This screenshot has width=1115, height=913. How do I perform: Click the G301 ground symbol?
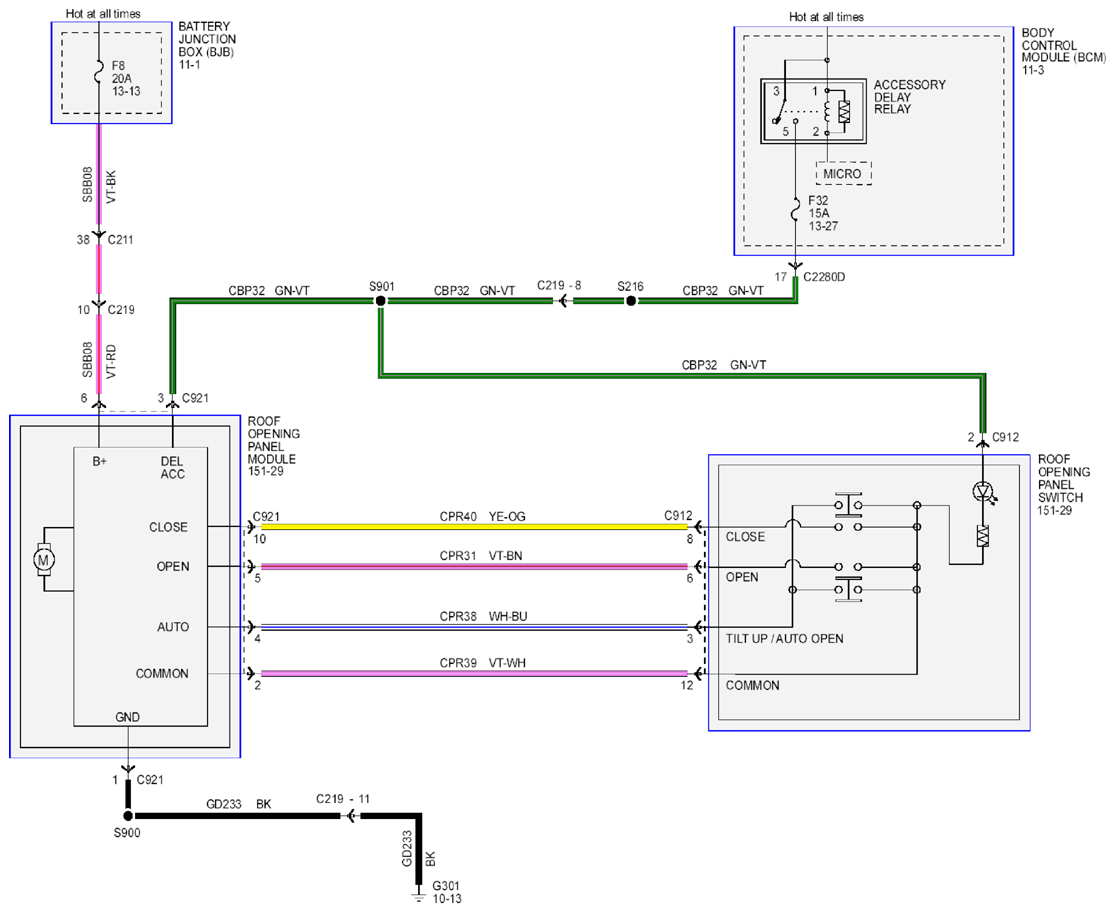click(419, 896)
